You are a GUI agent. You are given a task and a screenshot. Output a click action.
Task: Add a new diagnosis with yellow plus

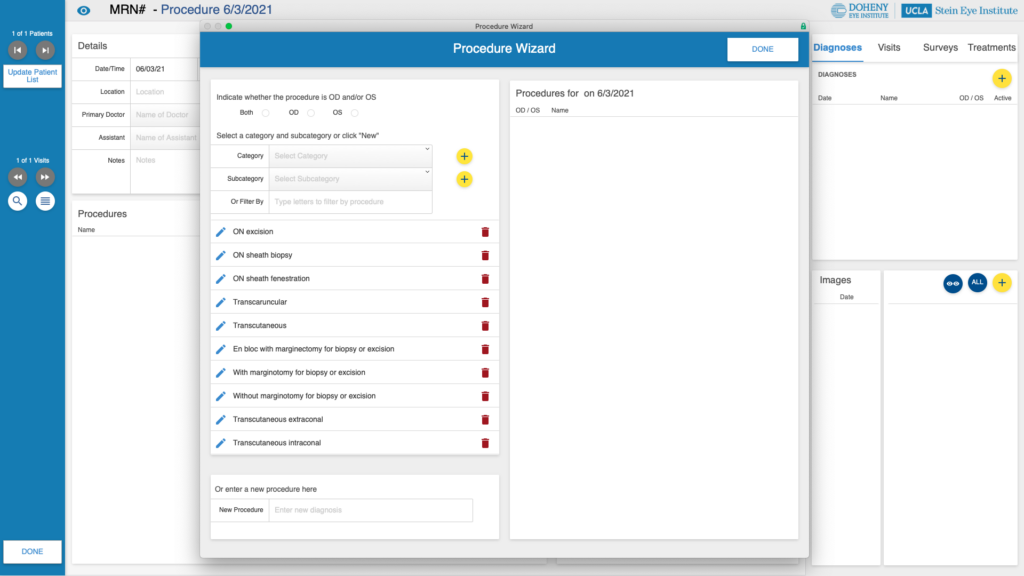[1001, 78]
